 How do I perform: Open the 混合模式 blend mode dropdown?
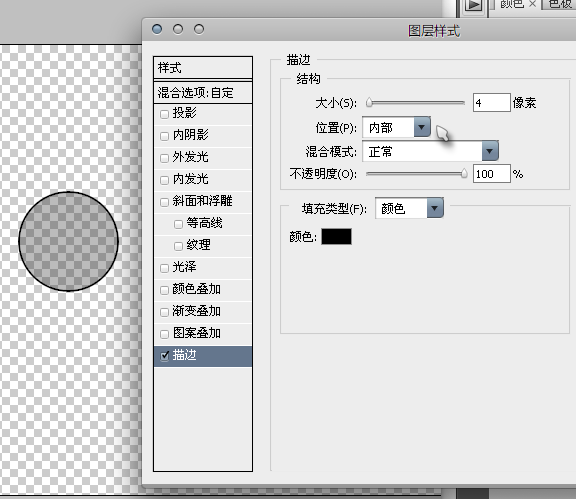(x=430, y=151)
